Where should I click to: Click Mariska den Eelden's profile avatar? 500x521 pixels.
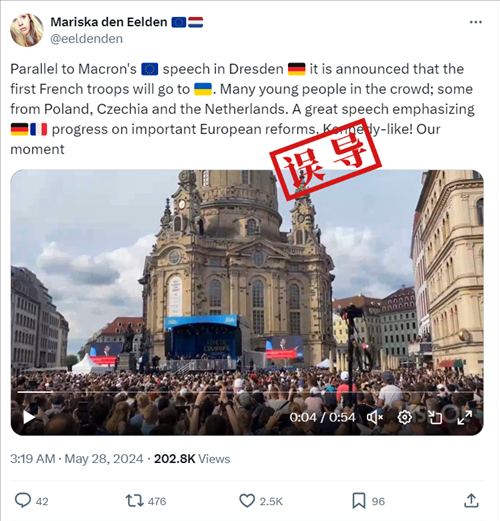[x=27, y=30]
